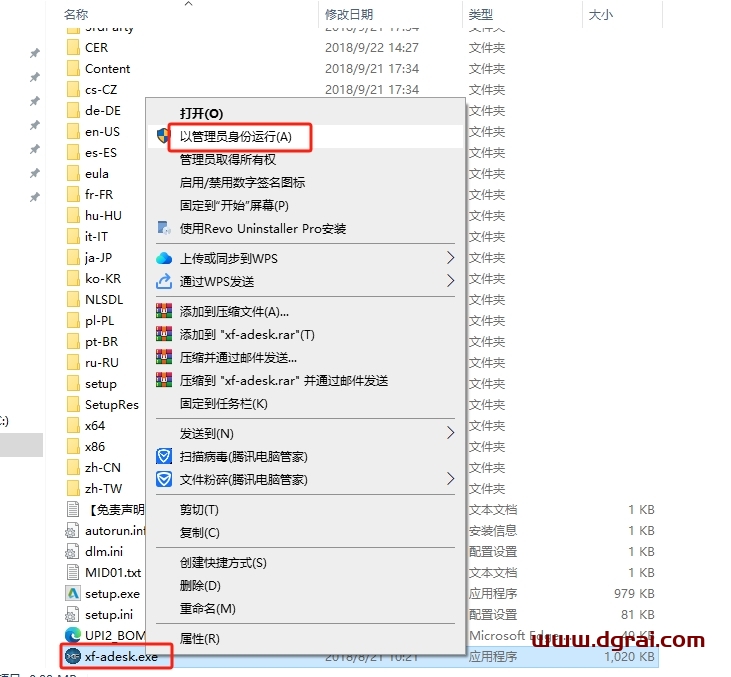
Task: Click the 979 KB size cell
Action: click(634, 594)
